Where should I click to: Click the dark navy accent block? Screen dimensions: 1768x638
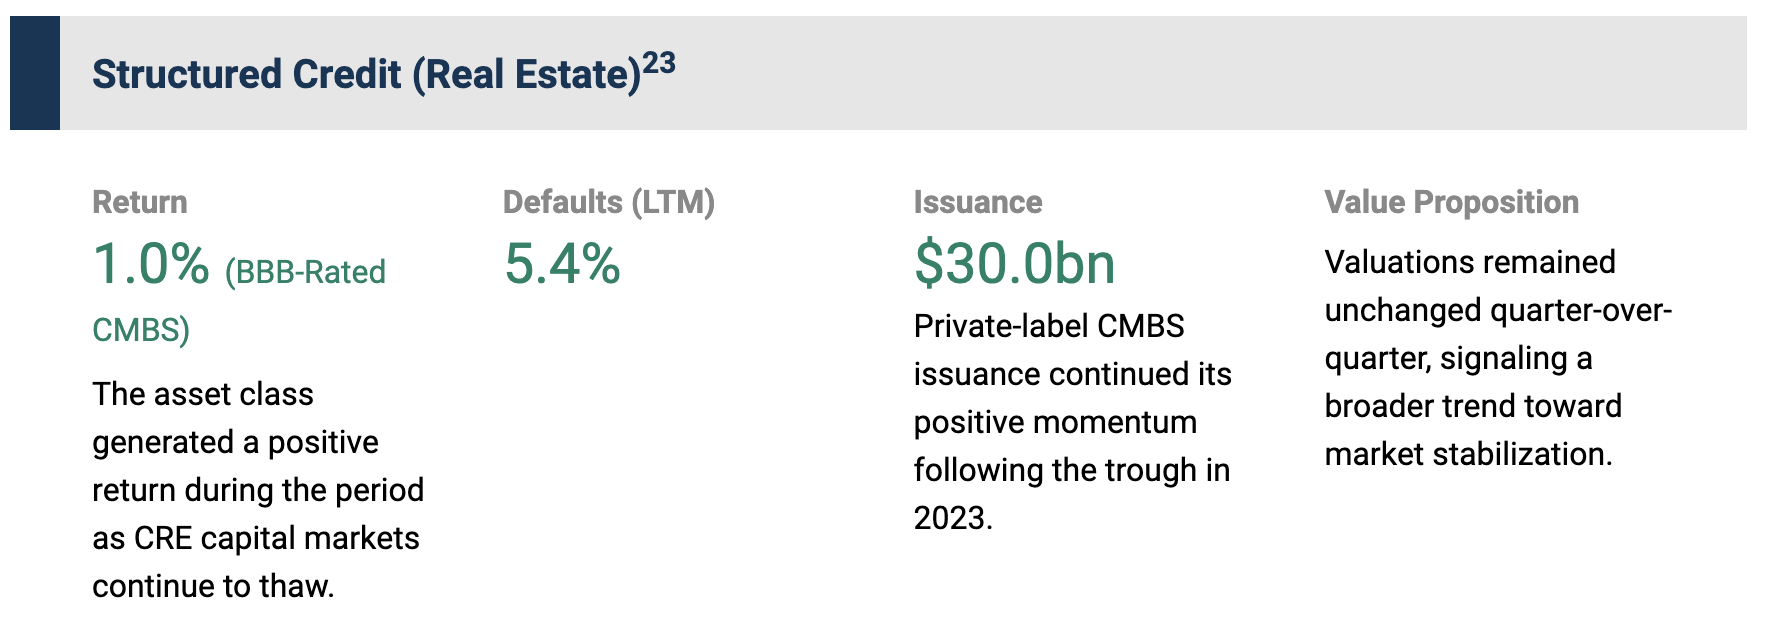point(35,73)
